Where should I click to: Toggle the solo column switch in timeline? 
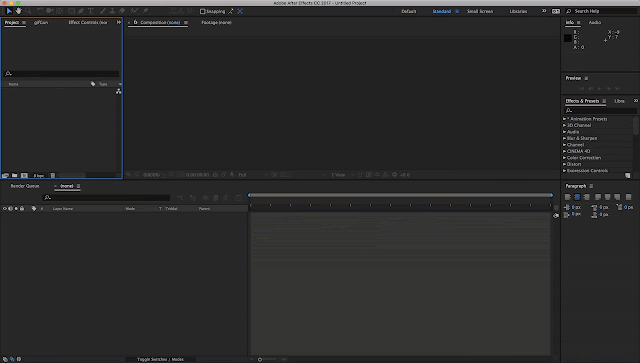[16, 208]
